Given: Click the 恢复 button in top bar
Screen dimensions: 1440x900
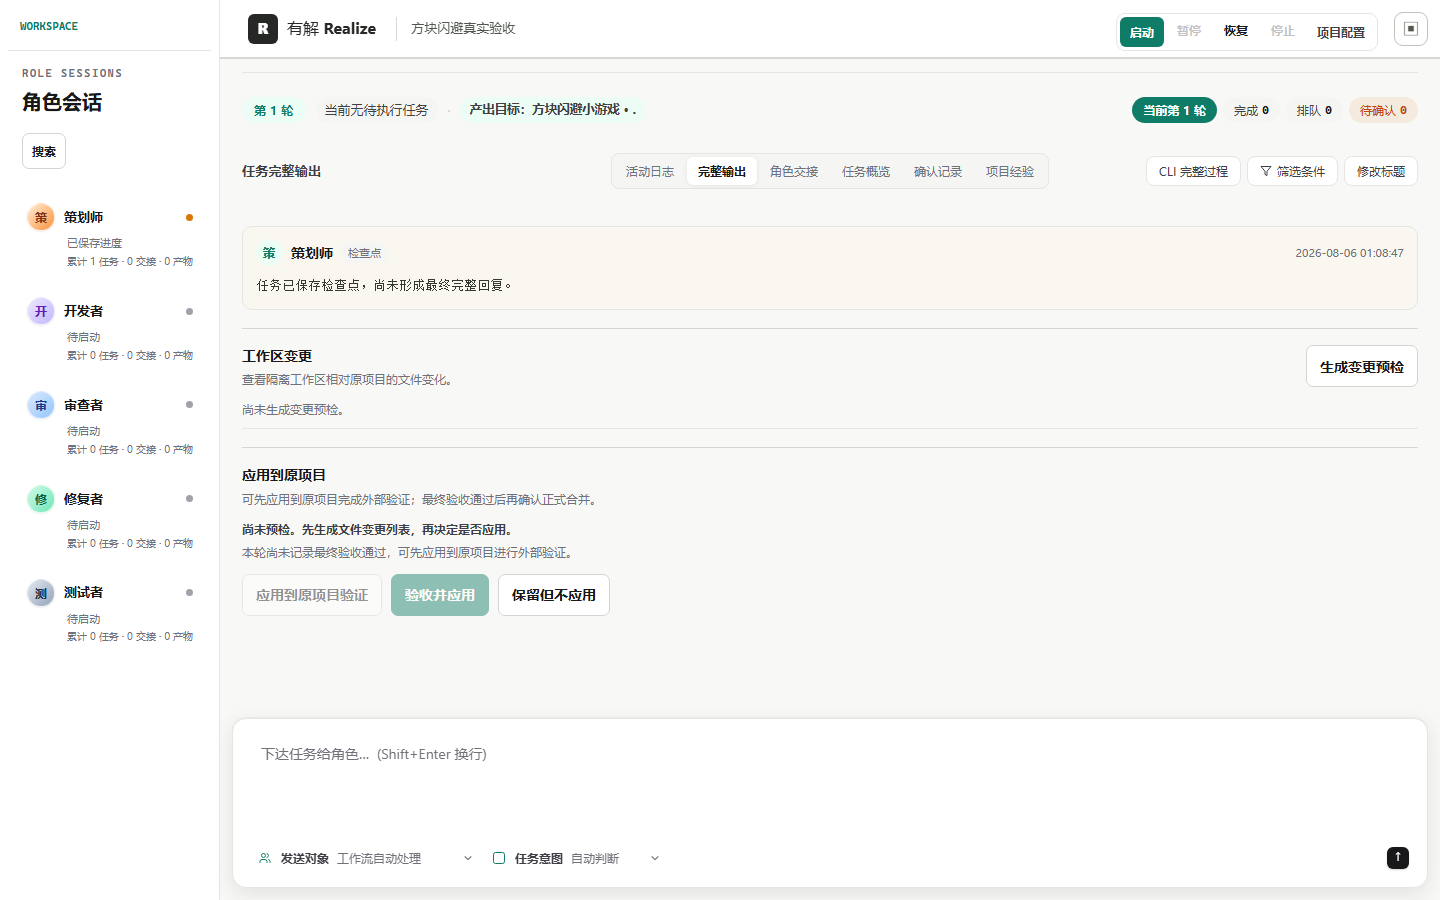Looking at the screenshot, I should [x=1236, y=31].
